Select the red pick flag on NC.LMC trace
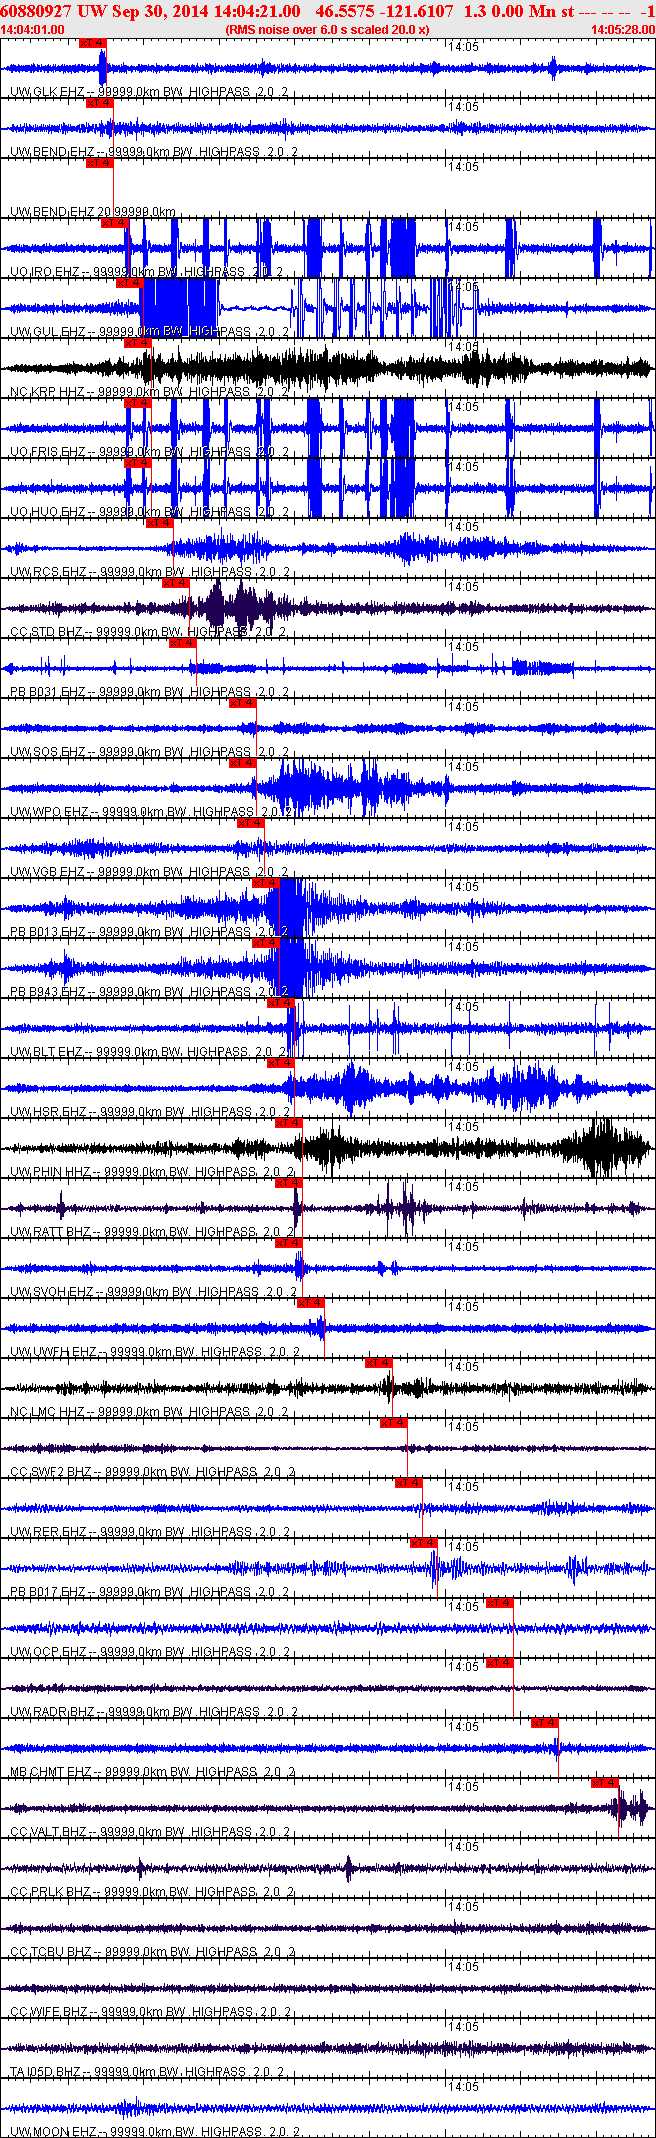 click(378, 1363)
